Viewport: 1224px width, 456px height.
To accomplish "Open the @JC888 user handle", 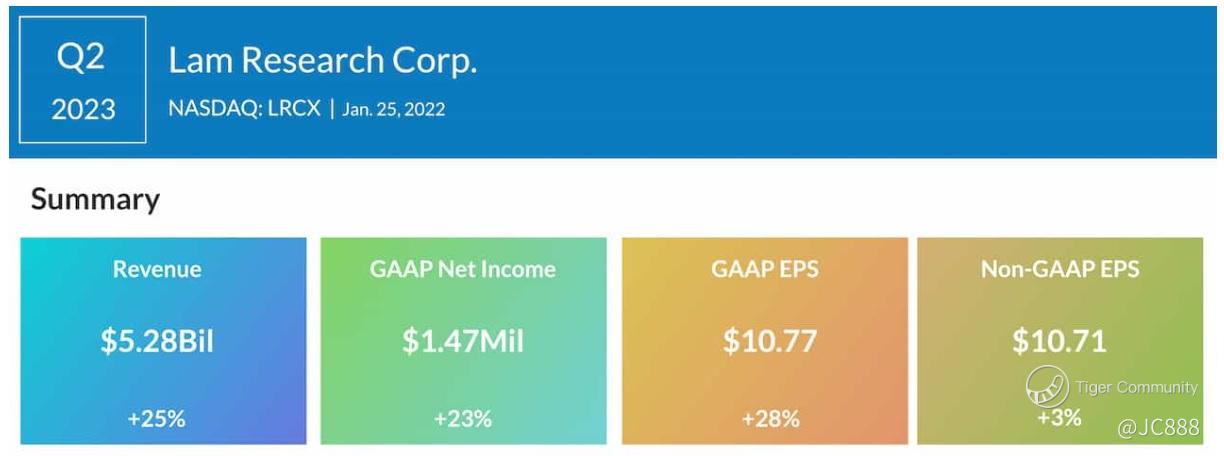I will pyautogui.click(x=1157, y=428).
